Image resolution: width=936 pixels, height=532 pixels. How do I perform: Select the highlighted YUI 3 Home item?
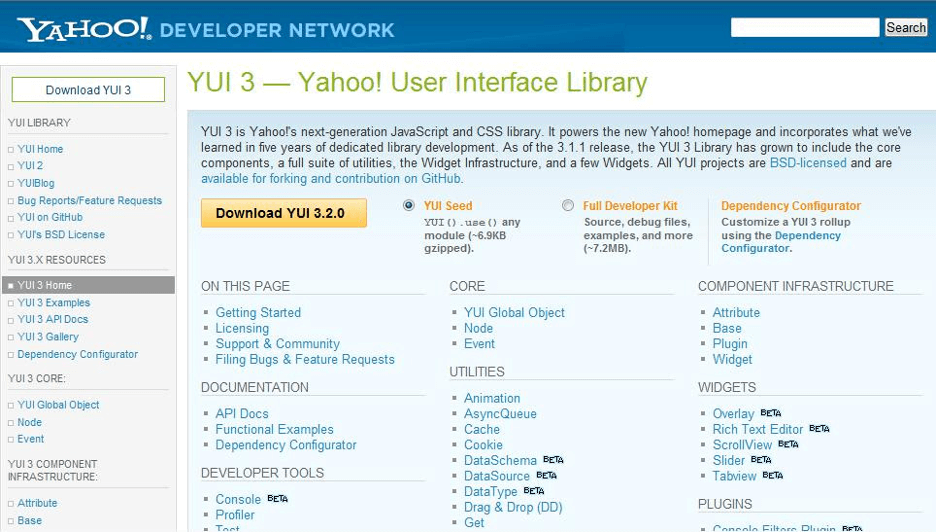coord(88,285)
